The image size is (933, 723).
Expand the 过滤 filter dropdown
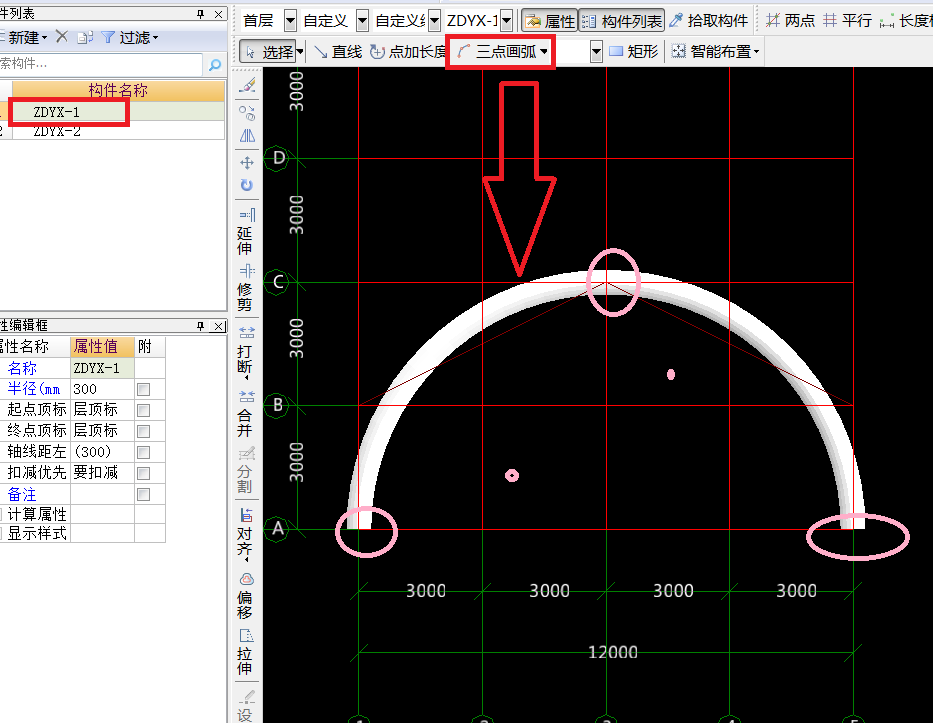click(x=155, y=38)
